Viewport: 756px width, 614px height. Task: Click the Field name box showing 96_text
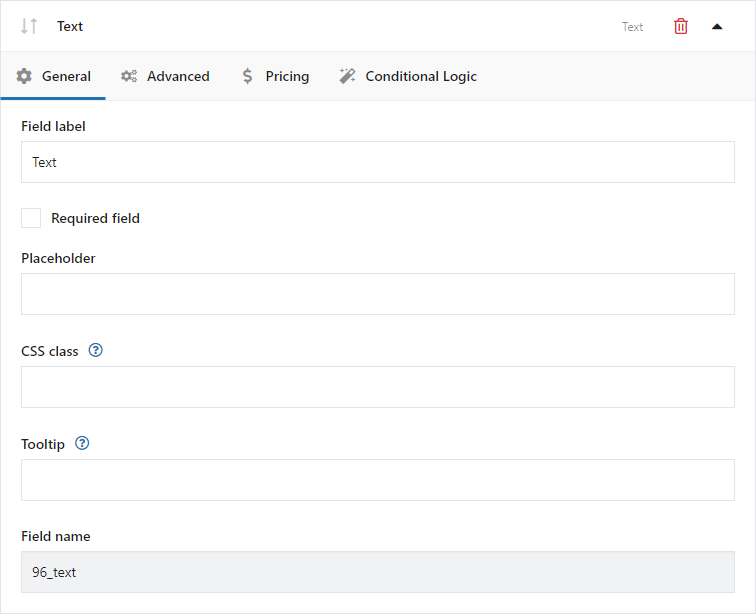point(378,572)
